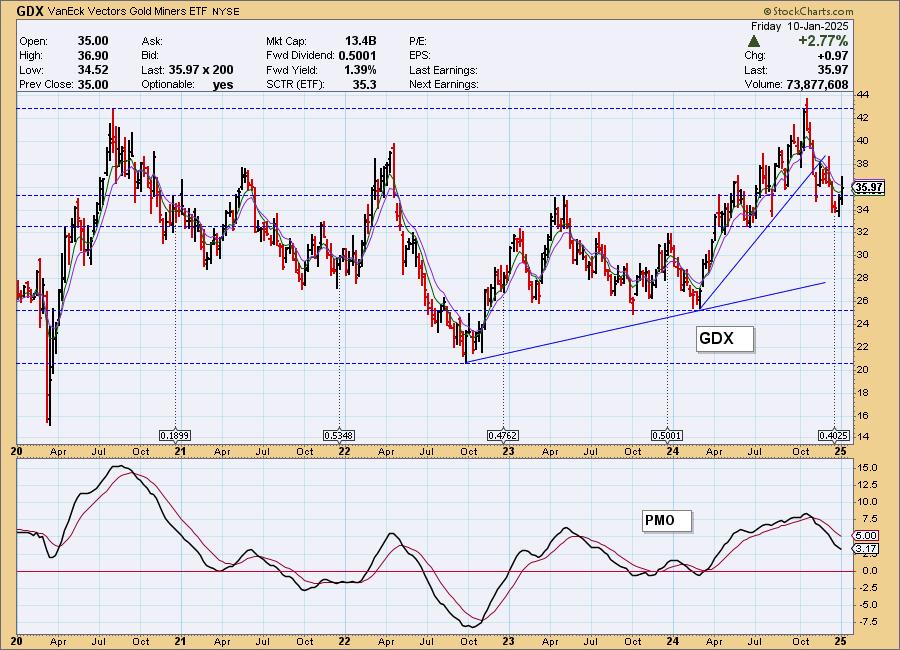Screen dimensions: 900x650
Task: Click the 15.0 PMO axis label
Action: pyautogui.click(x=867, y=468)
